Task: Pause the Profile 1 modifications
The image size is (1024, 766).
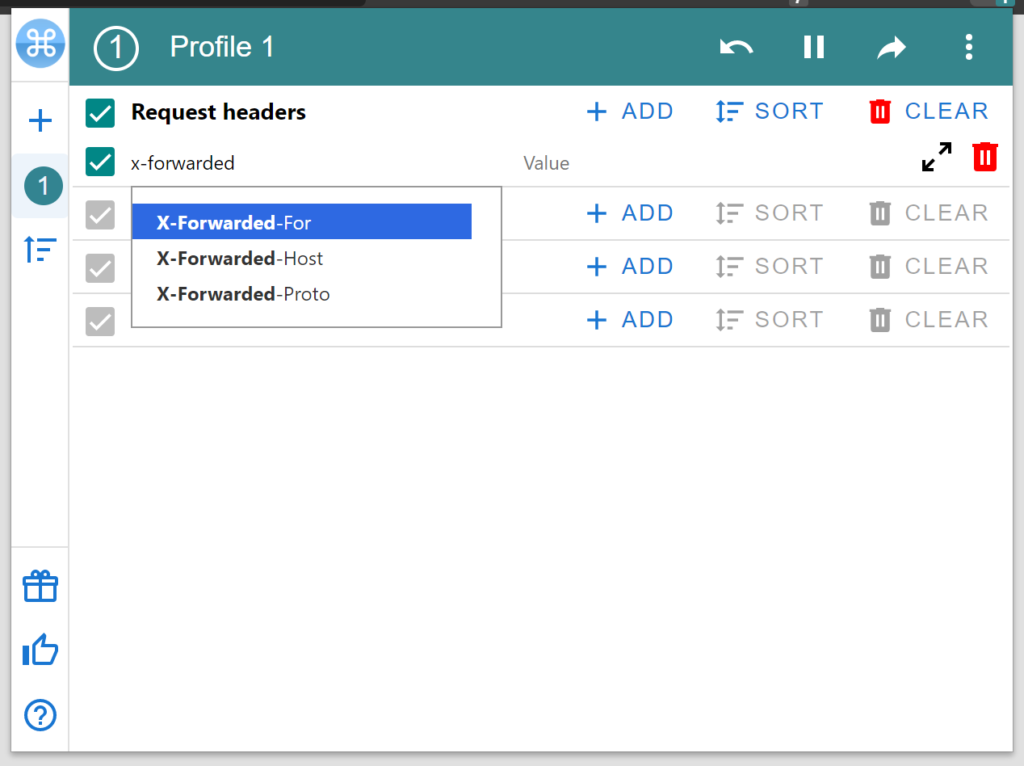Action: pos(814,47)
